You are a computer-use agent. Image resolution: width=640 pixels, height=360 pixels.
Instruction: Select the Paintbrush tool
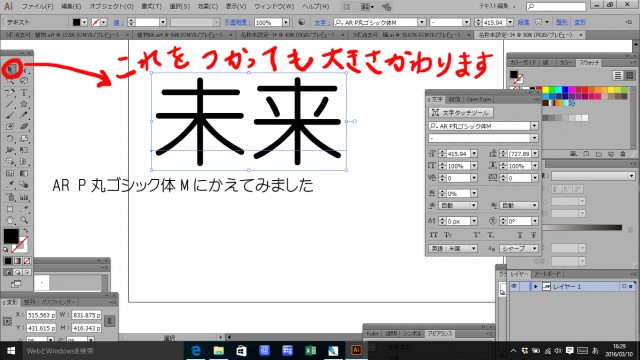(x=10, y=116)
